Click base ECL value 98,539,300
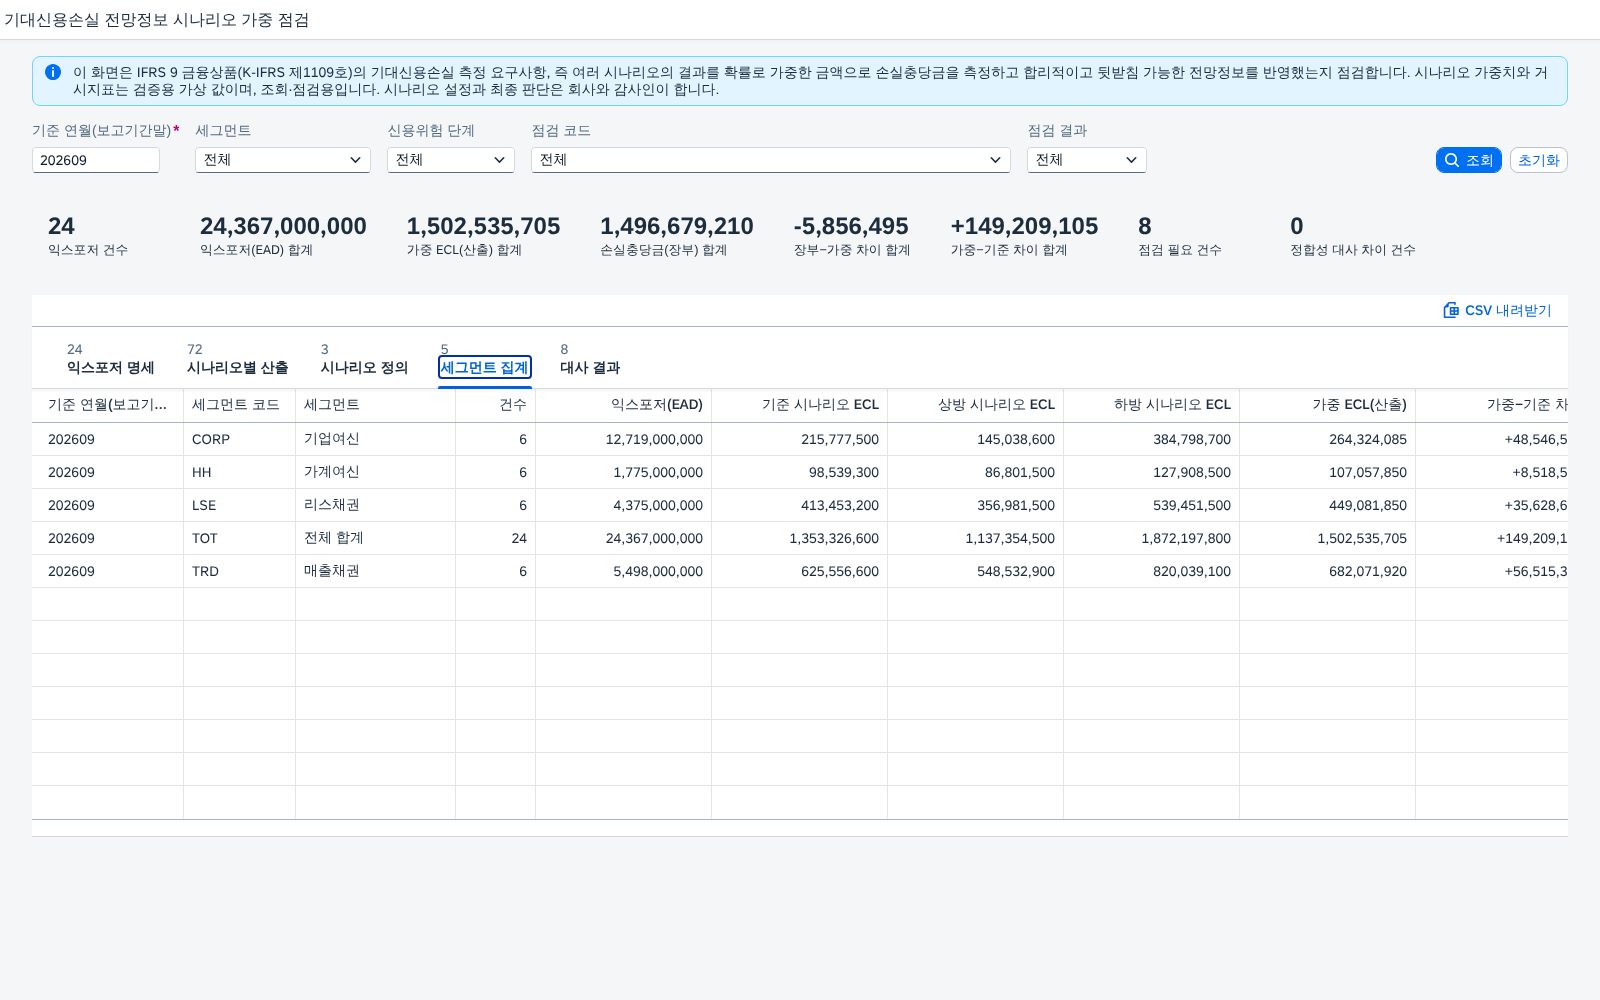 844,472
